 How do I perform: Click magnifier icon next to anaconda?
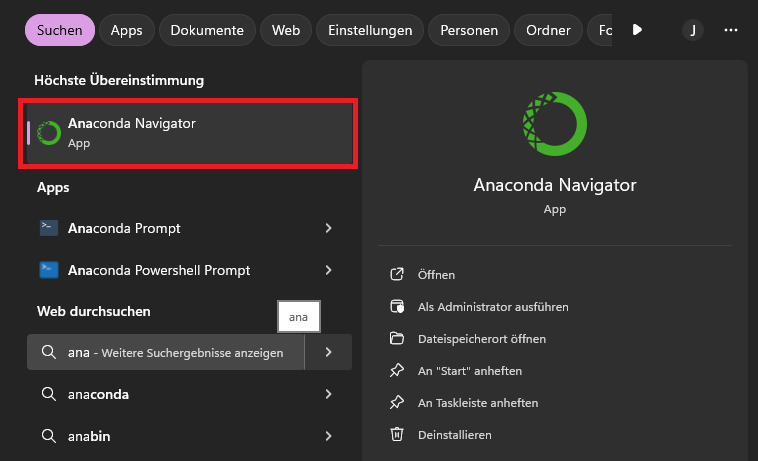pyautogui.click(x=49, y=394)
